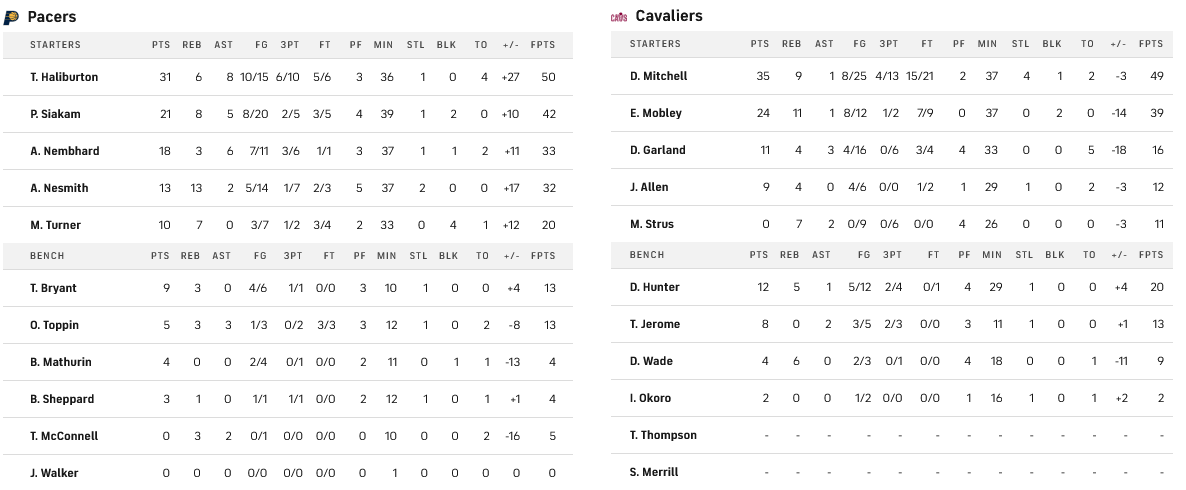The height and width of the screenshot is (490, 1186).
Task: Click the Cavaliers team name heading
Action: pyautogui.click(x=669, y=16)
